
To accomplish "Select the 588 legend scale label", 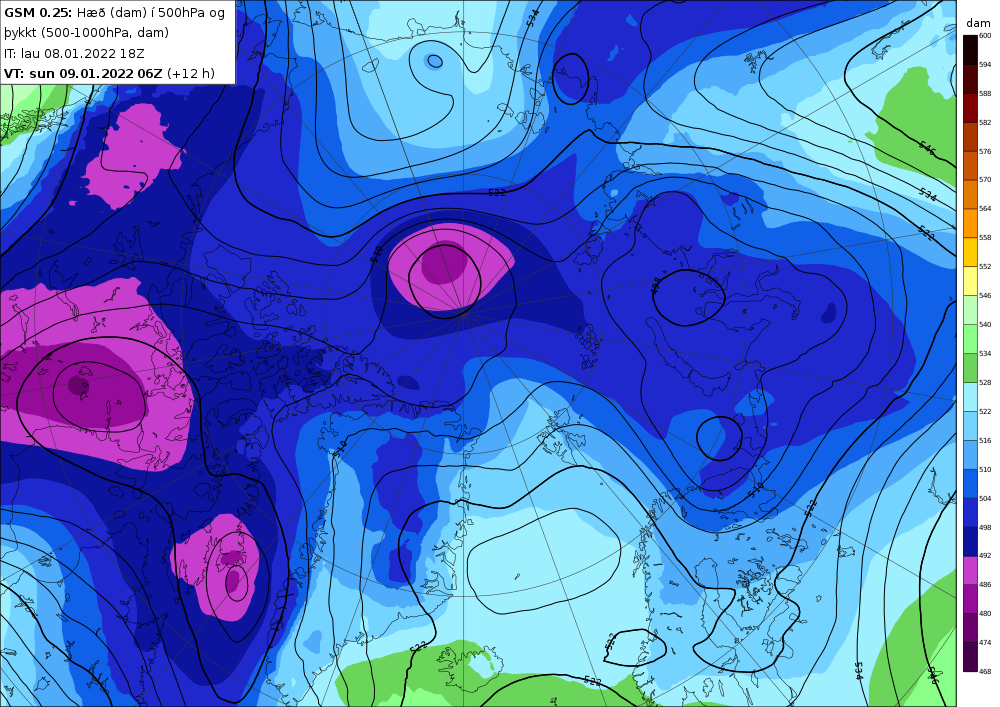I will coord(985,93).
